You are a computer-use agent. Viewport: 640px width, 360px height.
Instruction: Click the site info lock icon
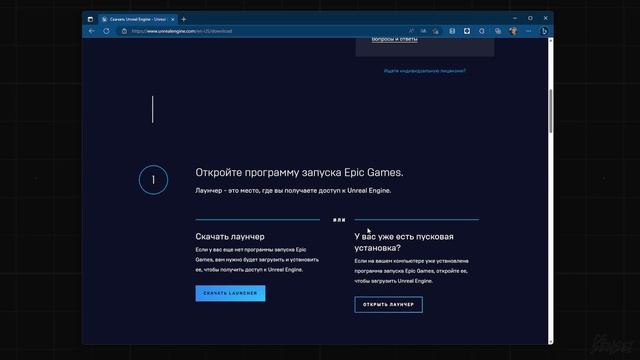point(124,31)
